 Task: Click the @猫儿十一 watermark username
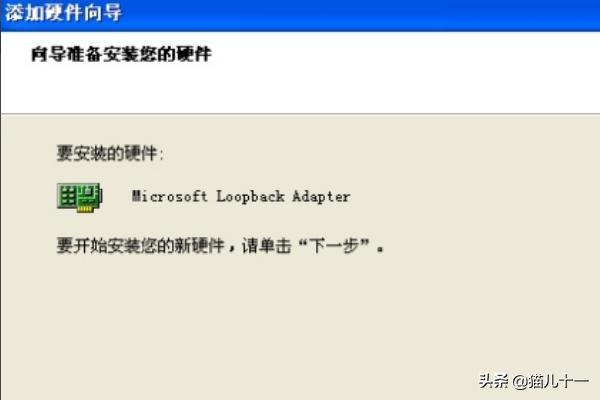[550, 381]
